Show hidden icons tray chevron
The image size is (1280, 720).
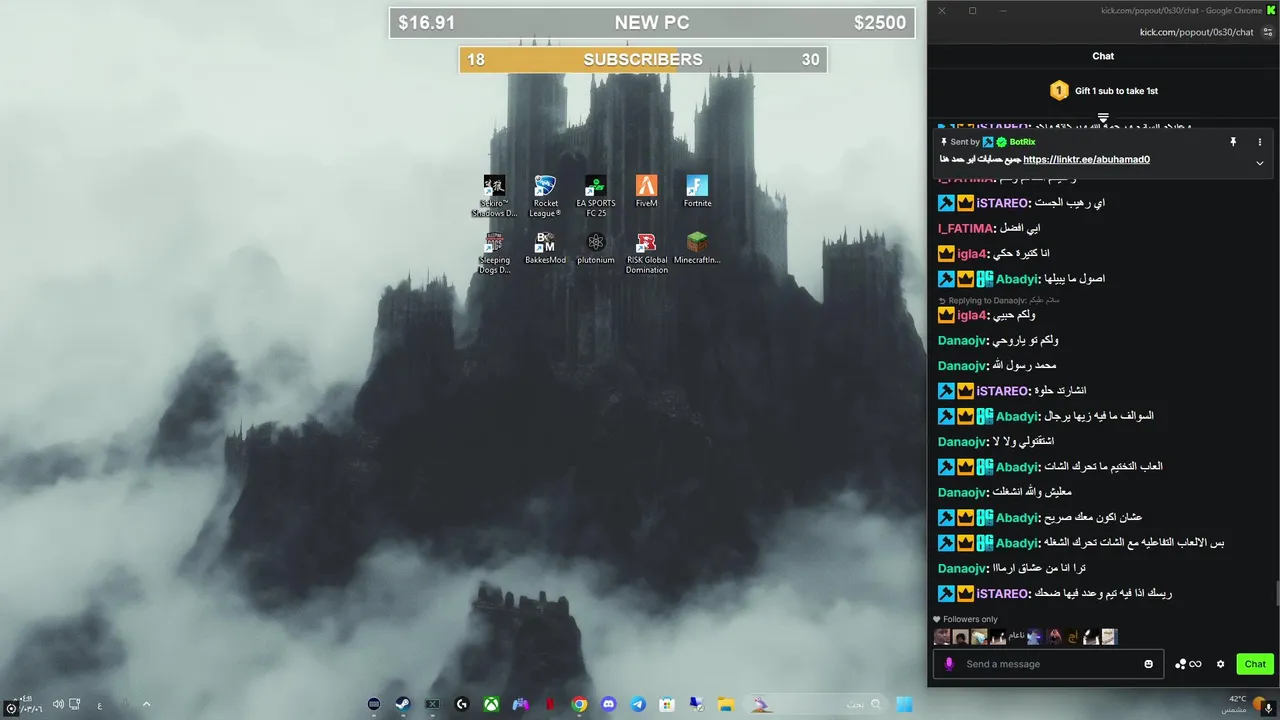pos(146,704)
